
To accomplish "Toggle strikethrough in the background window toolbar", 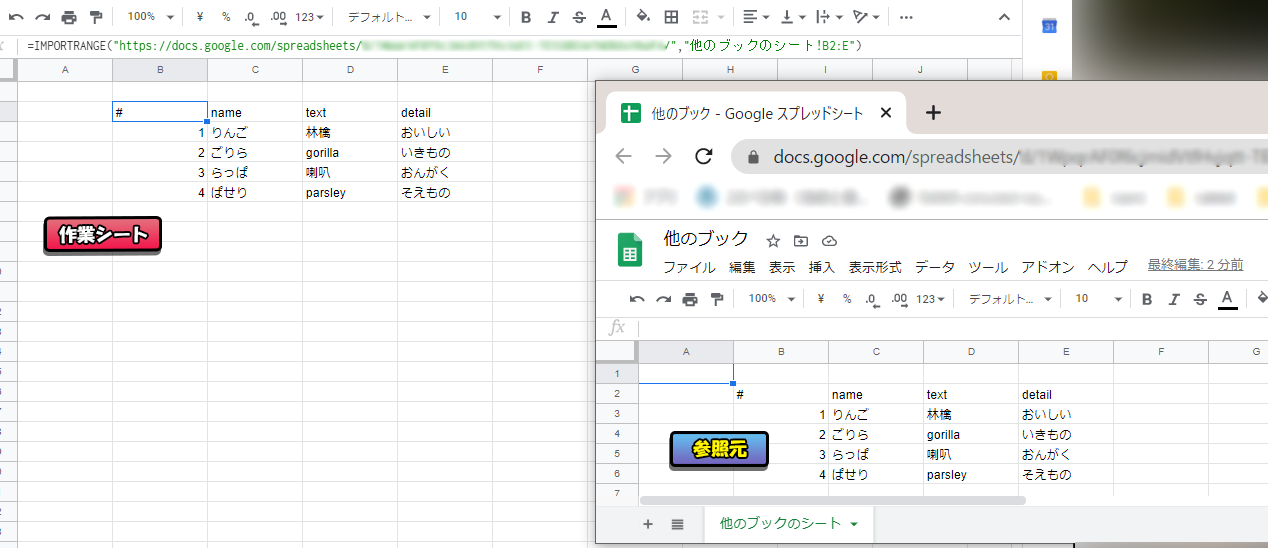I will tap(580, 17).
